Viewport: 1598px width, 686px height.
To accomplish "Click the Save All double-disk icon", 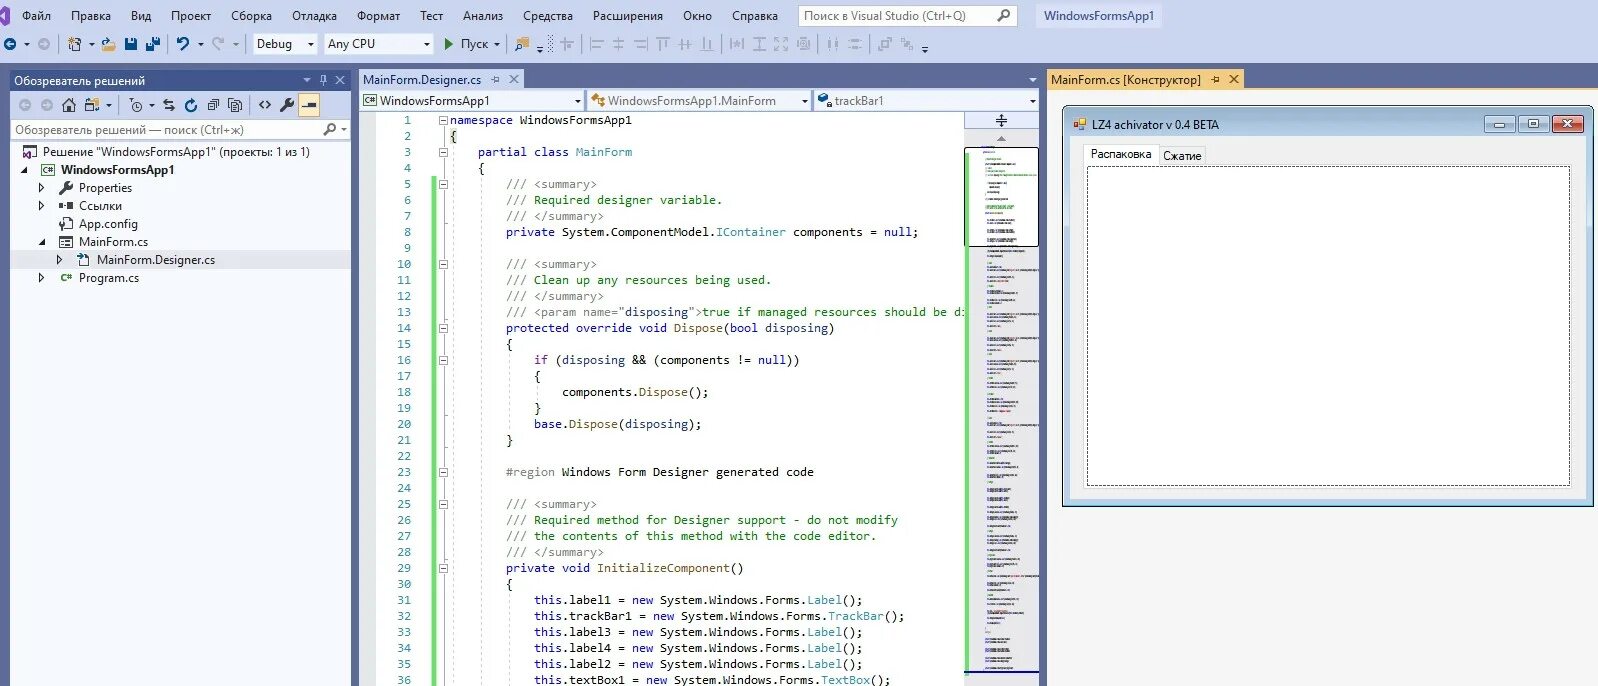I will (x=153, y=44).
